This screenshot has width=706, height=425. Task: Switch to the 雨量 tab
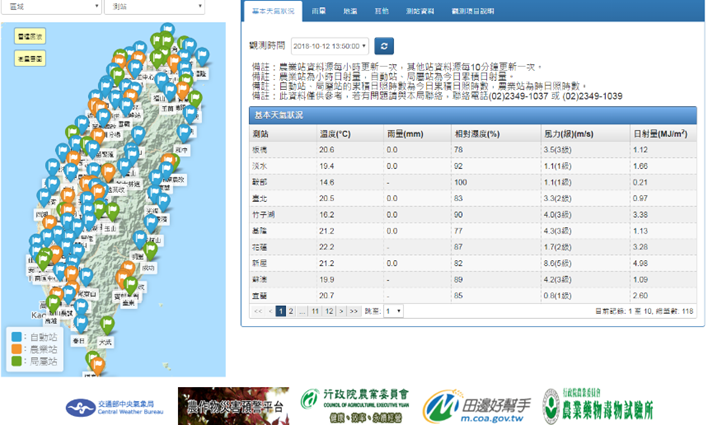pyautogui.click(x=319, y=11)
